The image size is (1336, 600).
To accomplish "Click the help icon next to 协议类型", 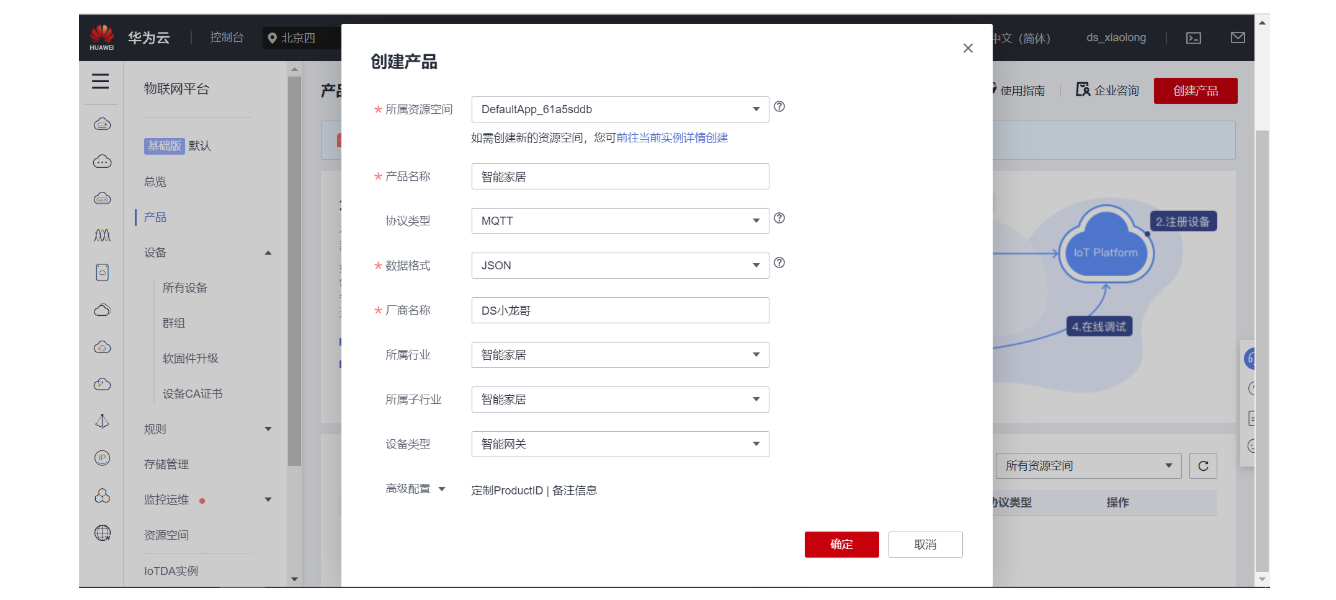I will [x=779, y=218].
